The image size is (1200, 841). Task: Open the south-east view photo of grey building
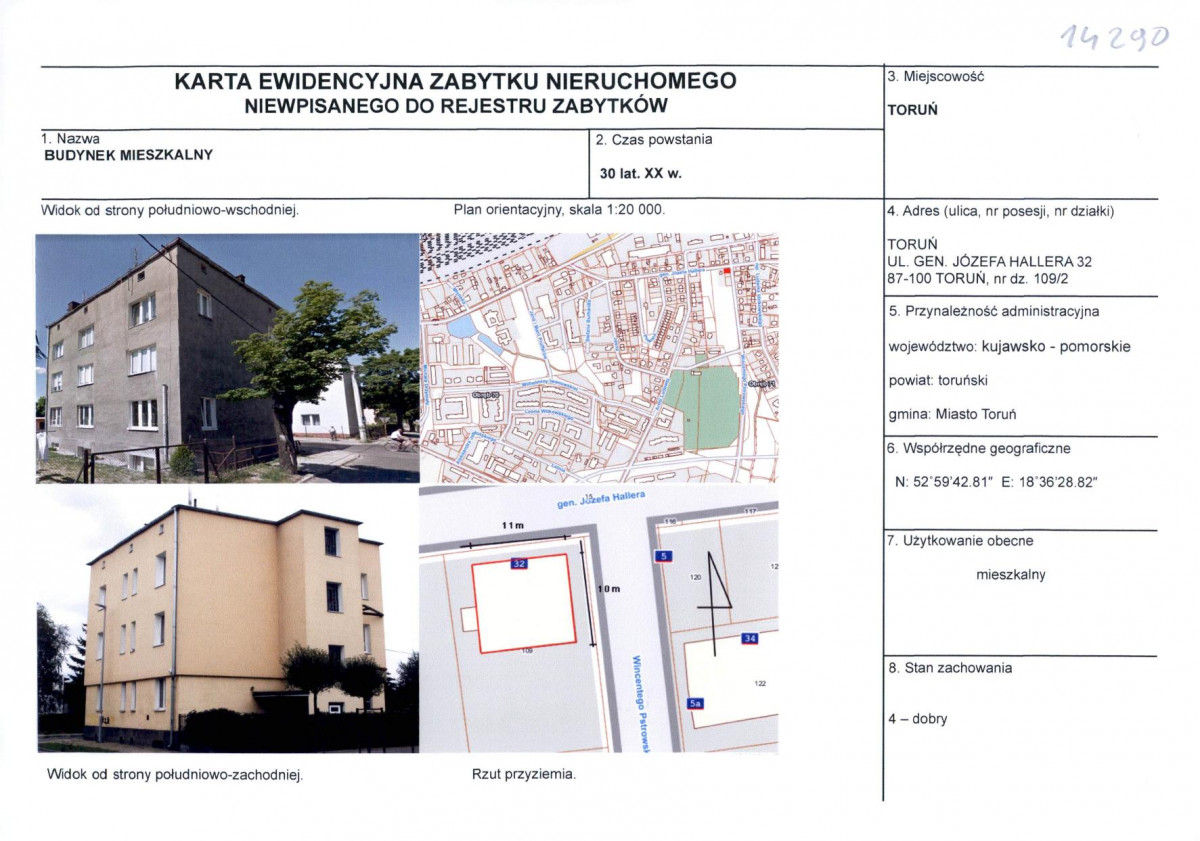click(x=228, y=358)
